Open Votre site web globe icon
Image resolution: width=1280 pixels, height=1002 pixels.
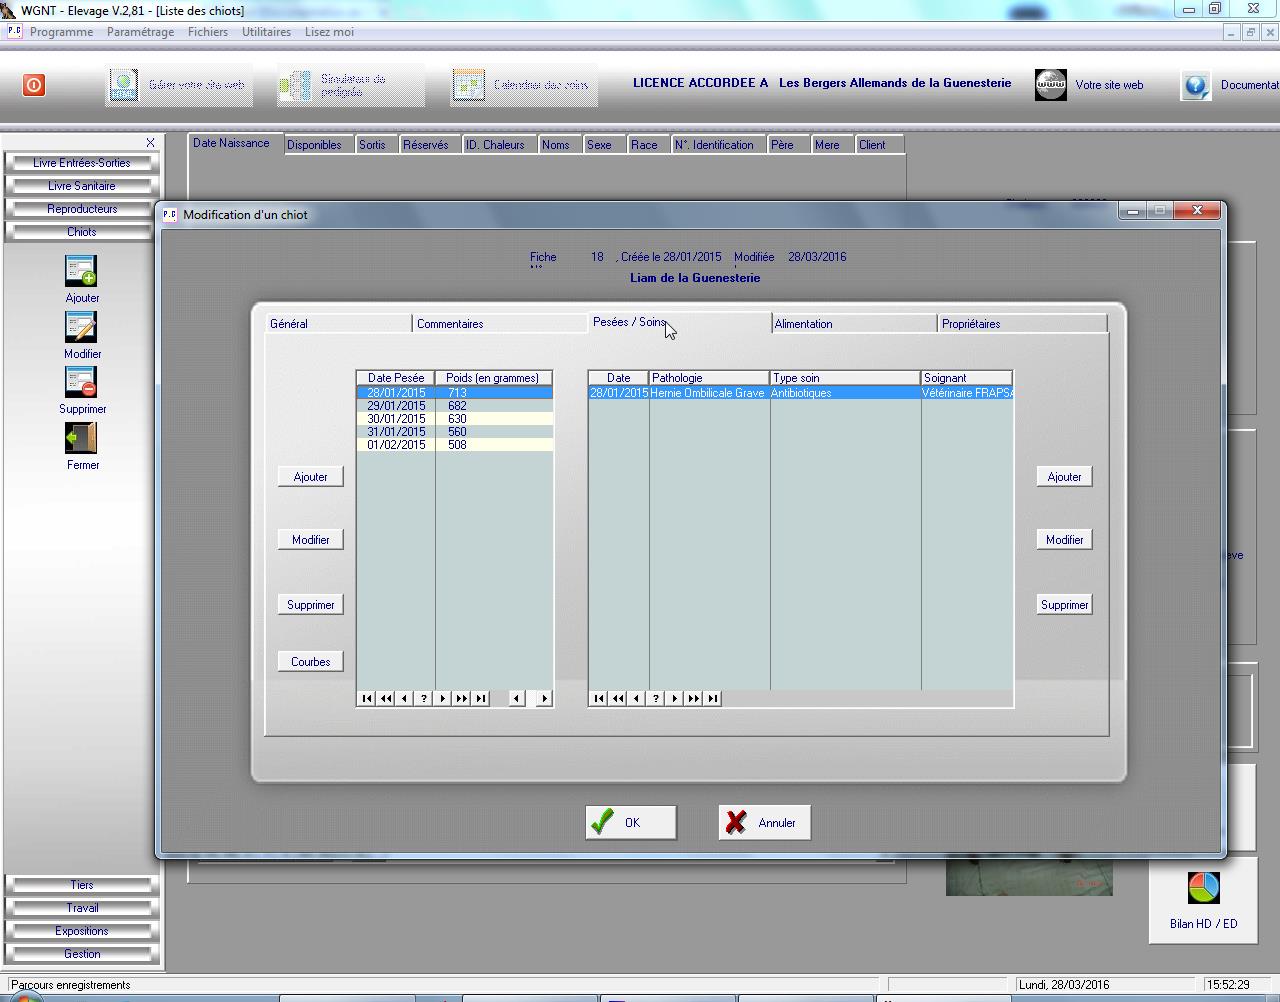point(1050,85)
